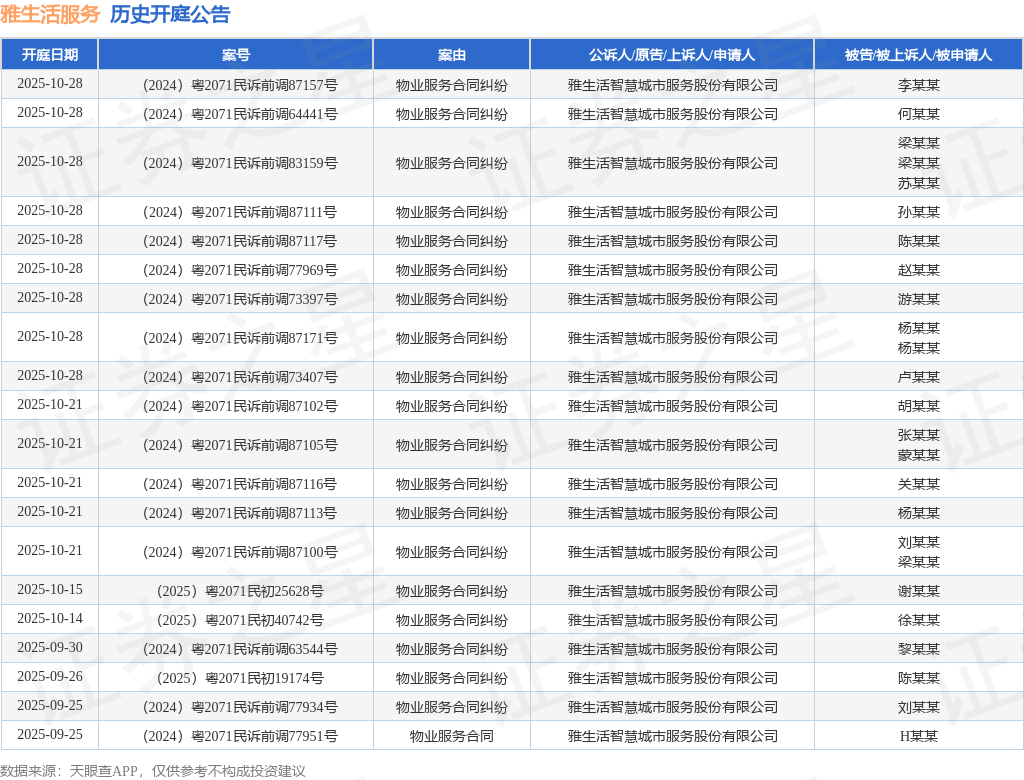Click defendant 何某某

click(918, 114)
